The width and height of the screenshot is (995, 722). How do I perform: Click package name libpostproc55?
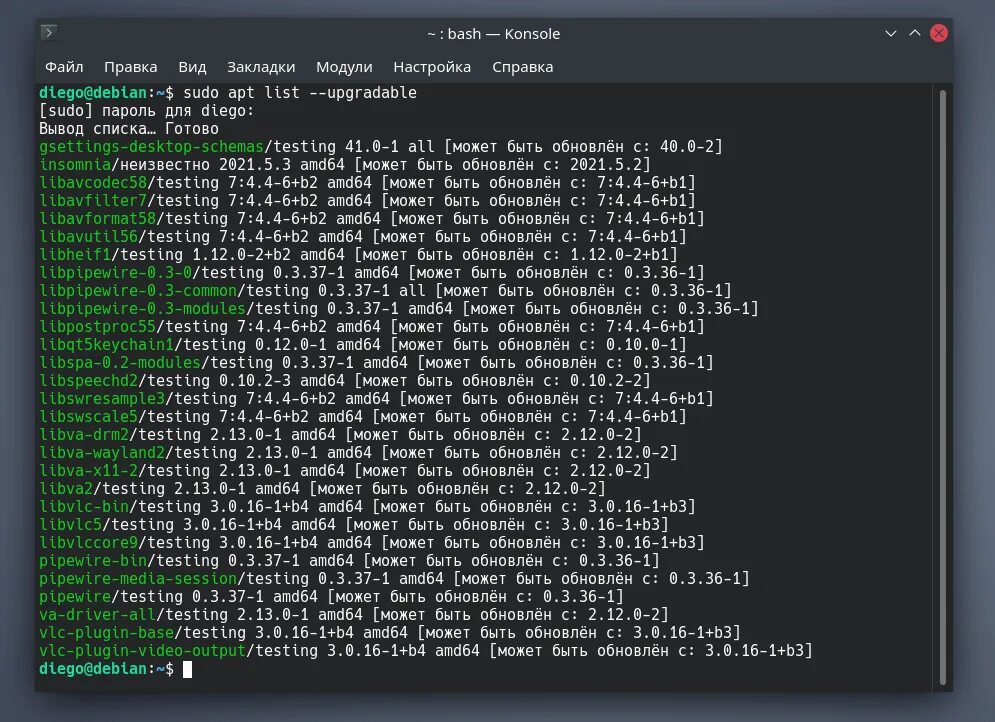[x=97, y=327]
